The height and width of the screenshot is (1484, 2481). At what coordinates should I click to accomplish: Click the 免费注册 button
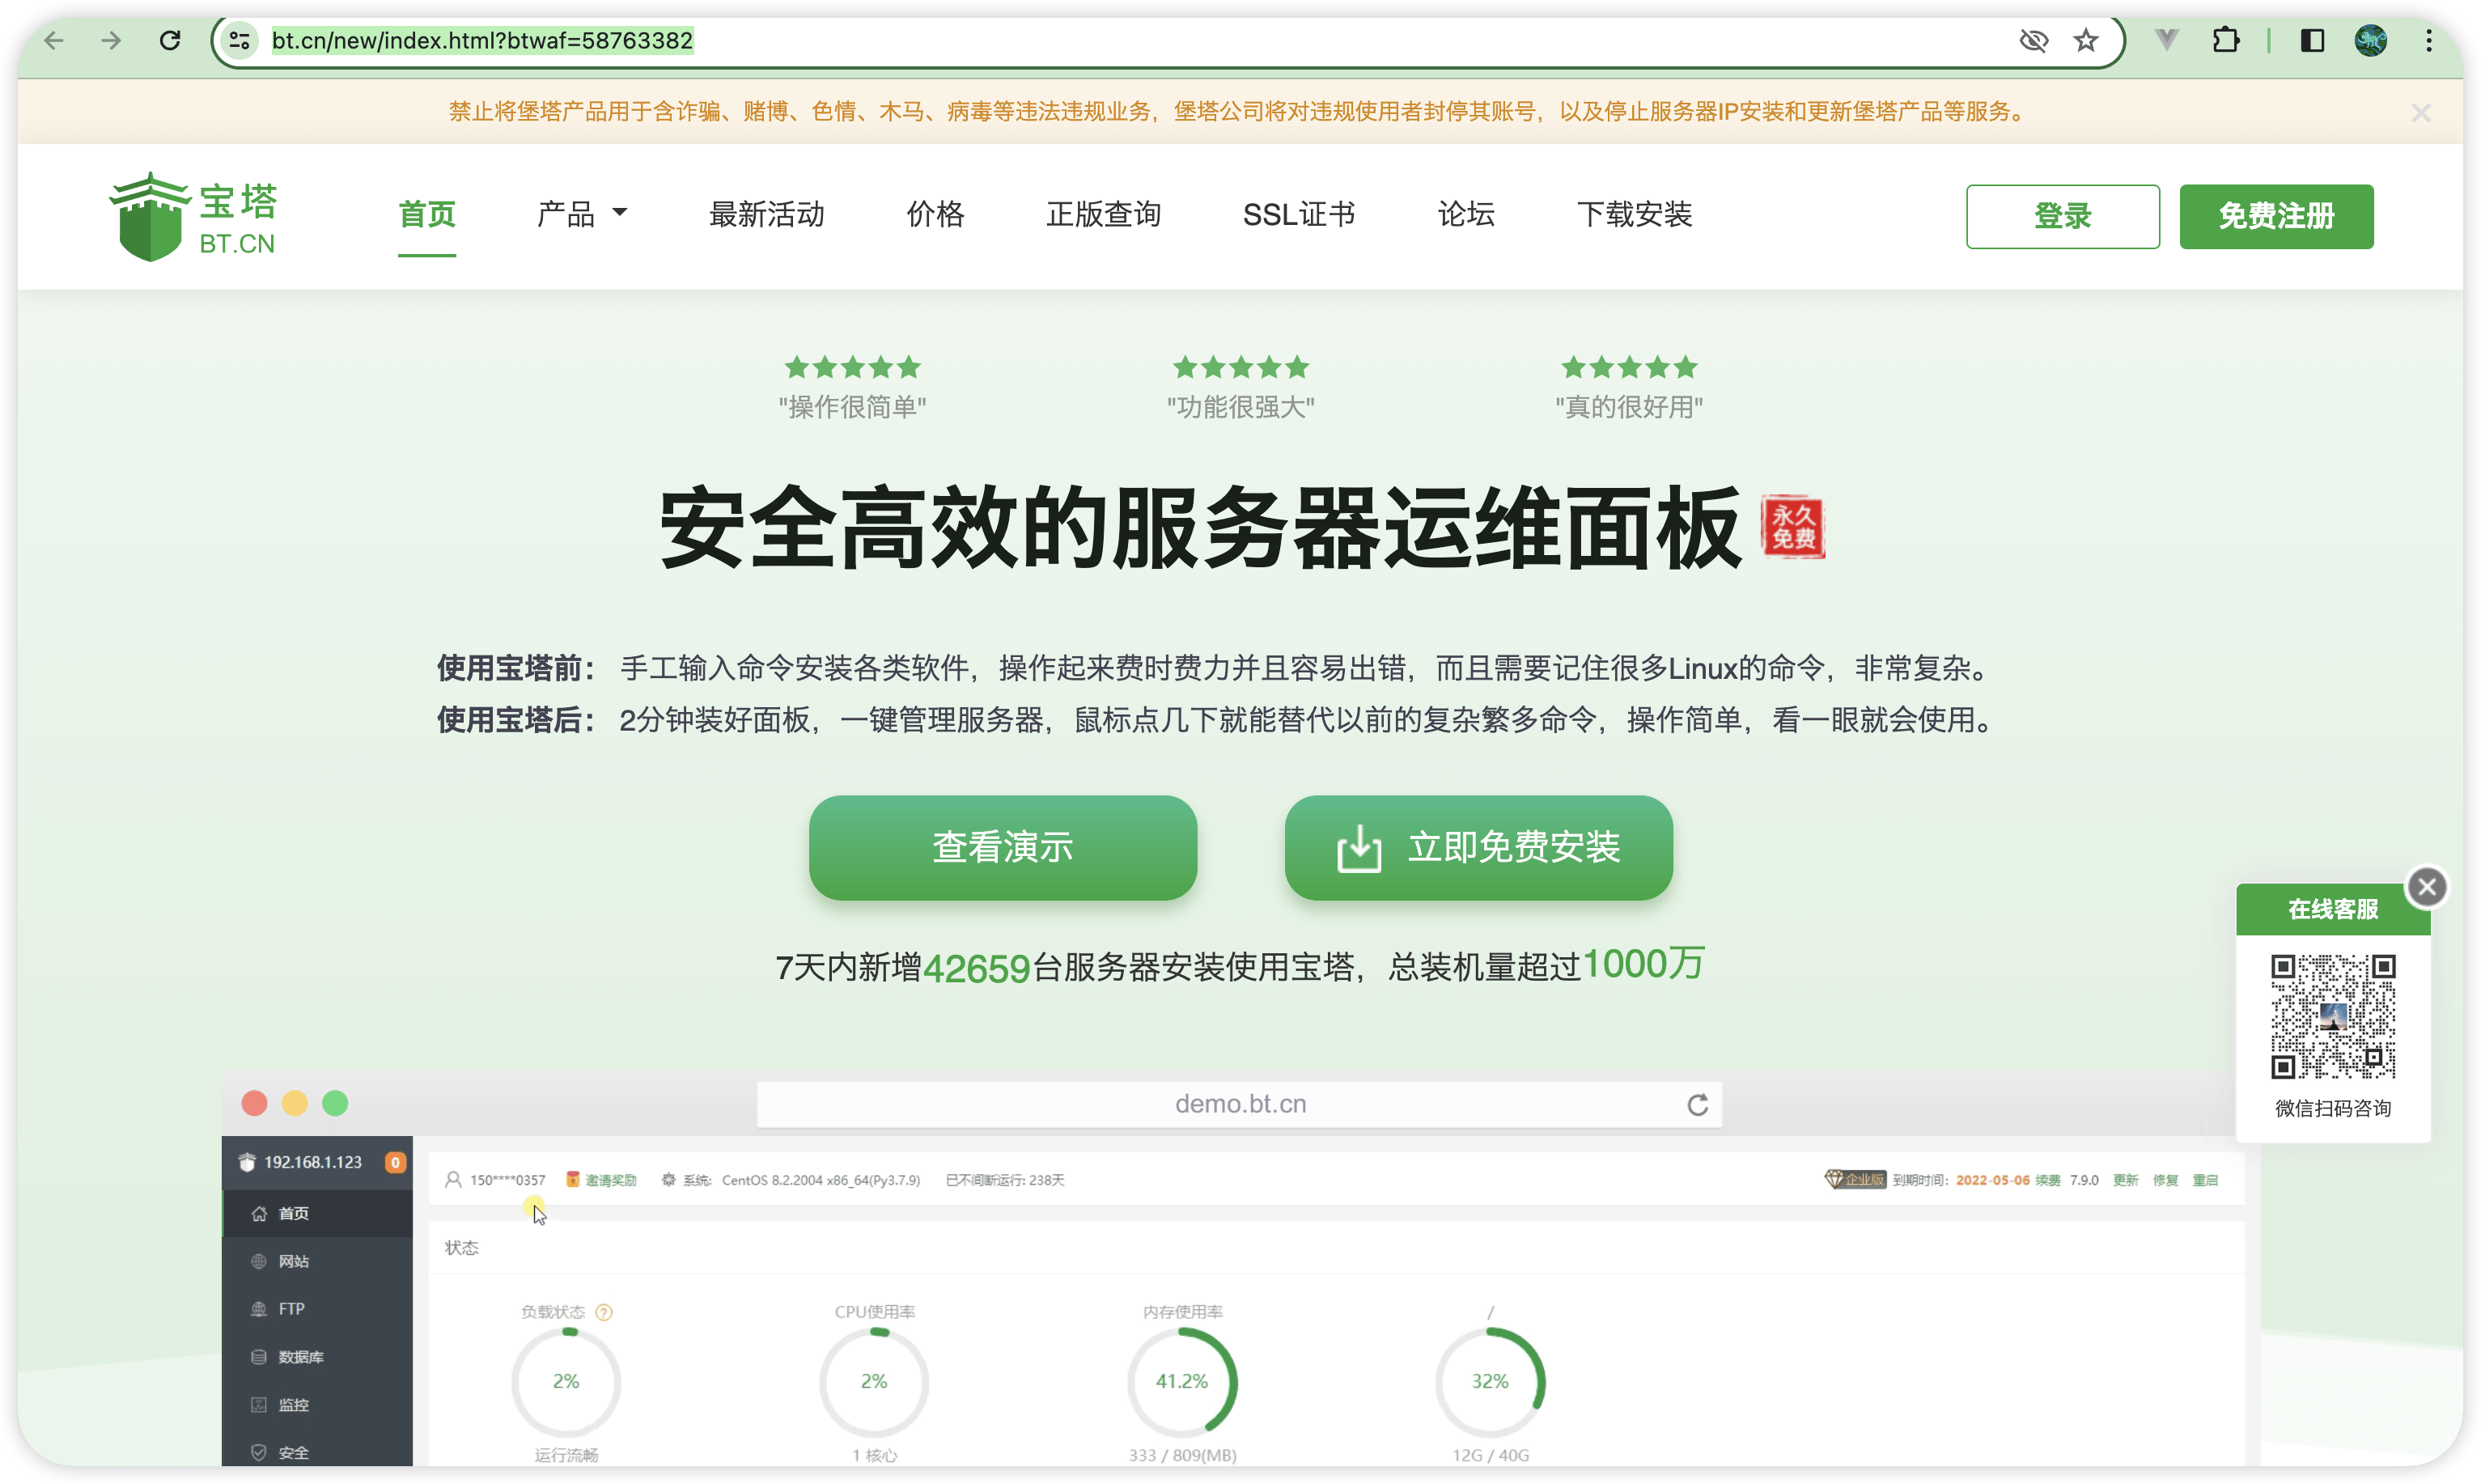coord(2276,216)
